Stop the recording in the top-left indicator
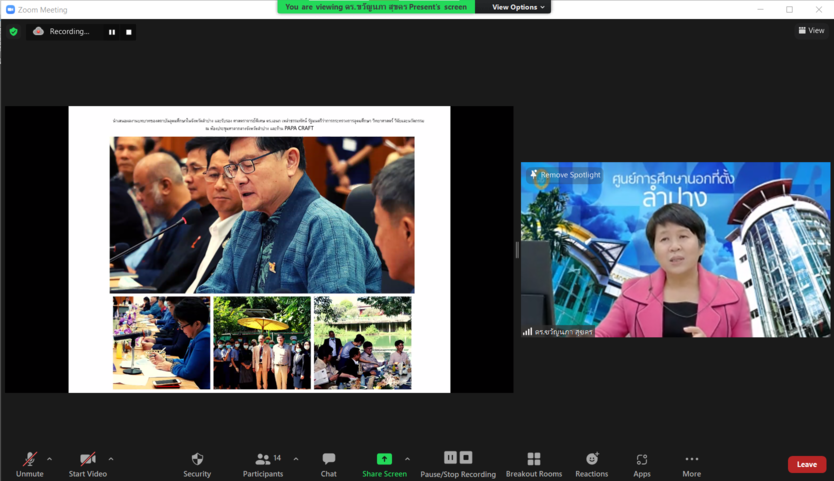 coord(128,32)
